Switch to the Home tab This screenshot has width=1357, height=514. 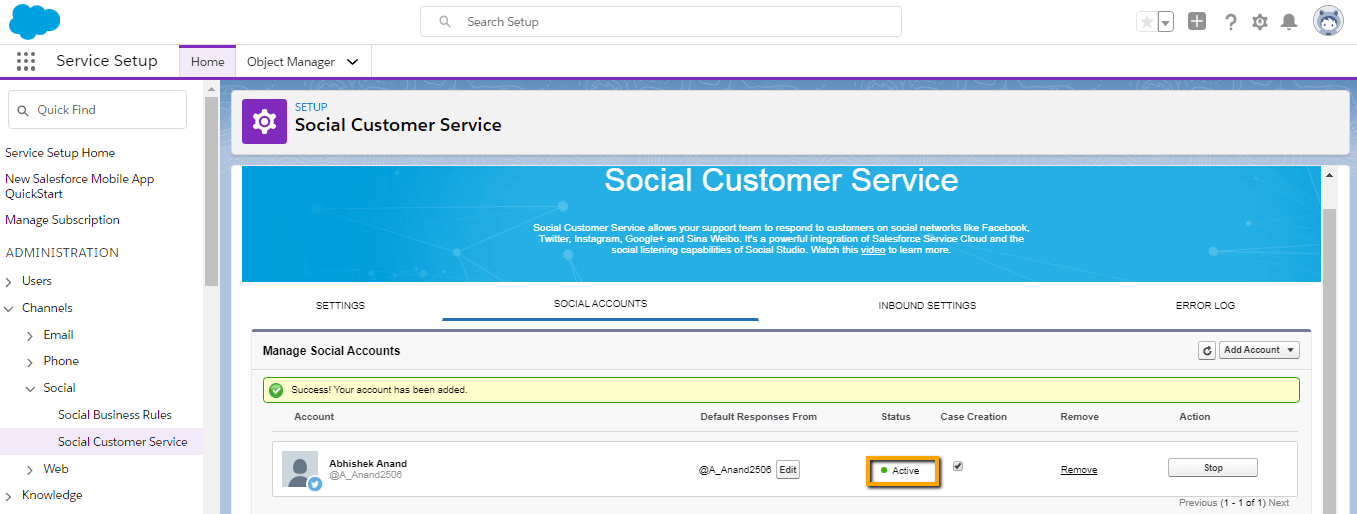(x=207, y=61)
